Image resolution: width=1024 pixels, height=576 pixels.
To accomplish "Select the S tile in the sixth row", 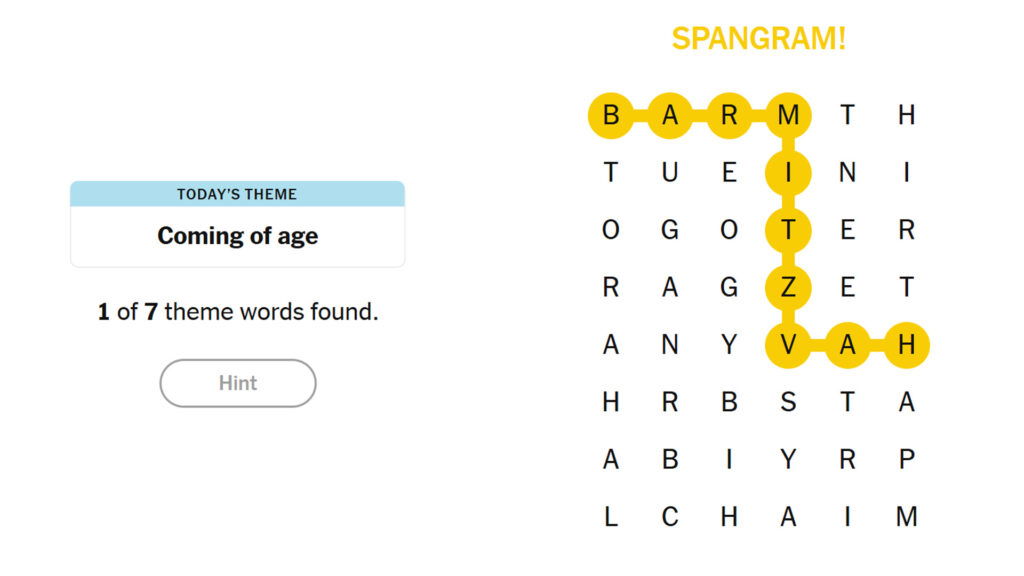I will click(x=788, y=402).
